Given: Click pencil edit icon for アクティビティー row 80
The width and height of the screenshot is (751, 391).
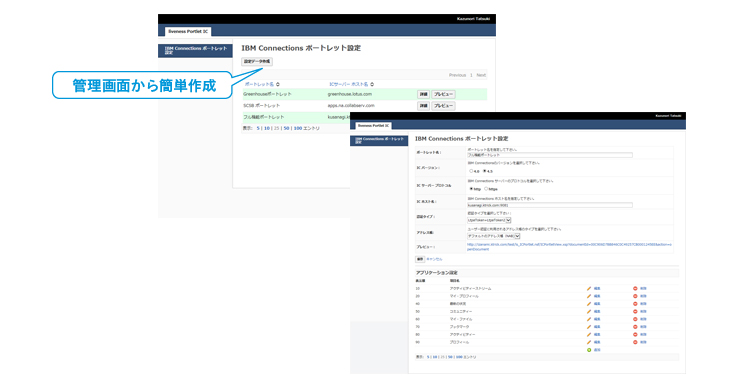Looking at the screenshot, I should (x=589, y=334).
